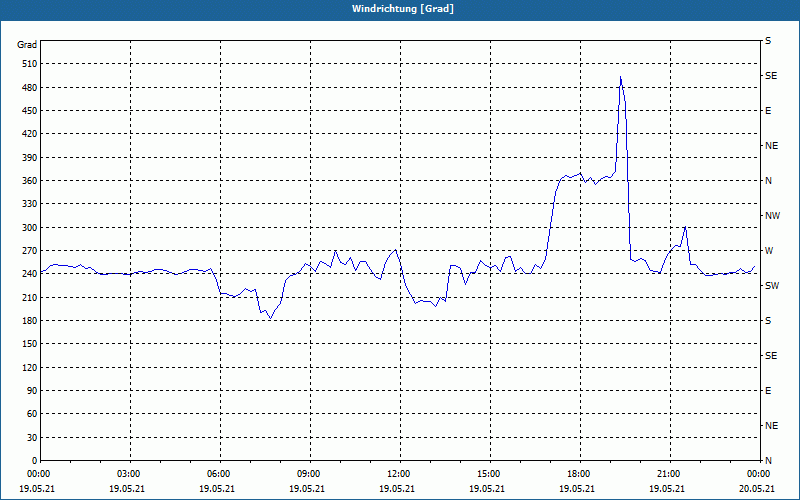Select the 20.05.21 date label
800x500 pixels.
click(x=757, y=489)
